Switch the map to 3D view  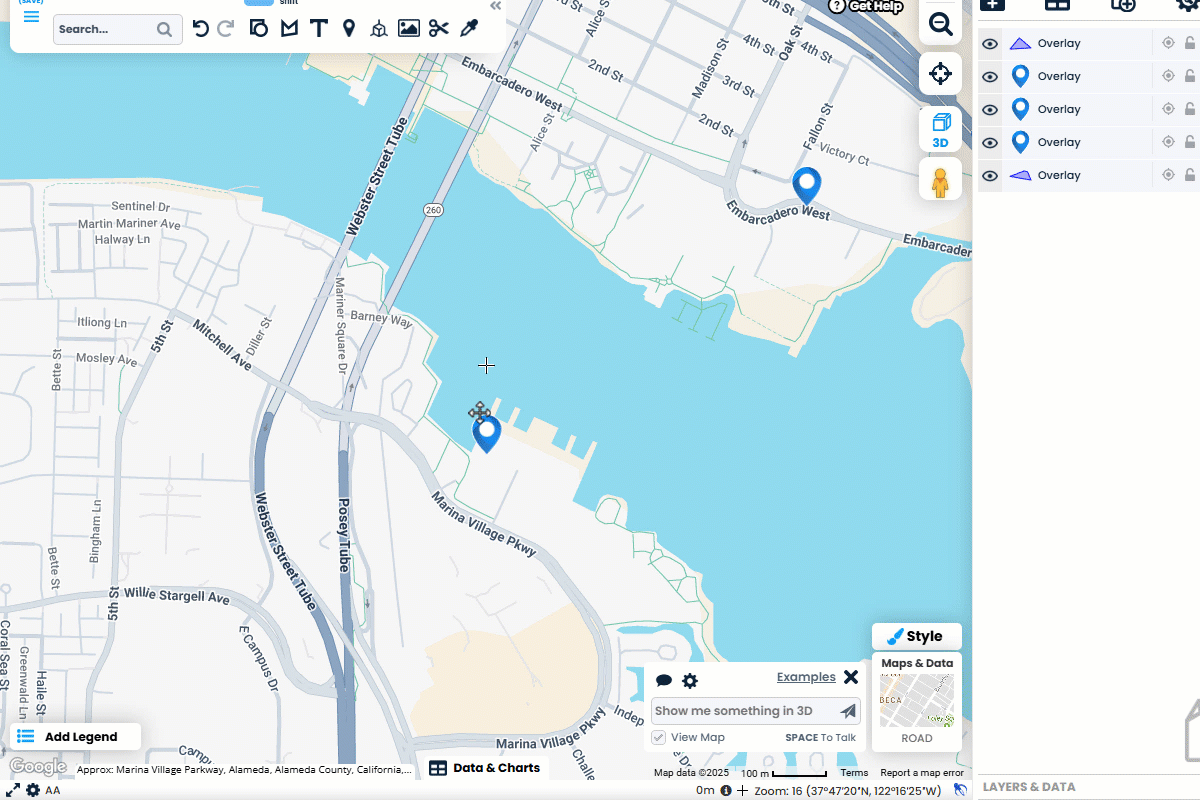(x=940, y=130)
